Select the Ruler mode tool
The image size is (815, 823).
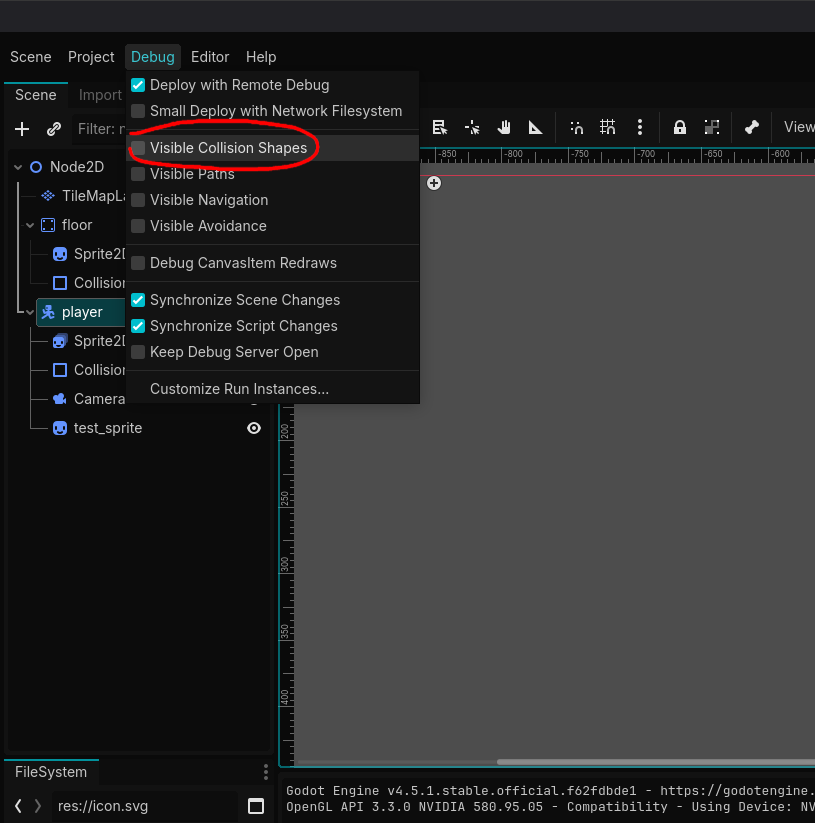pos(536,127)
